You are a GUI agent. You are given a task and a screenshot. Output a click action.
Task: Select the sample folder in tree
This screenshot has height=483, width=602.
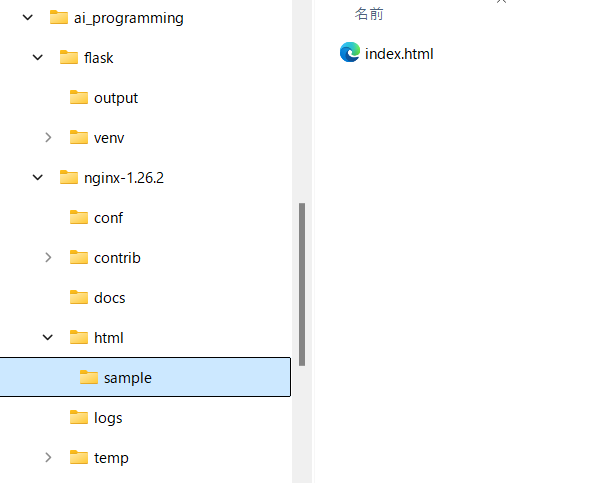[127, 378]
